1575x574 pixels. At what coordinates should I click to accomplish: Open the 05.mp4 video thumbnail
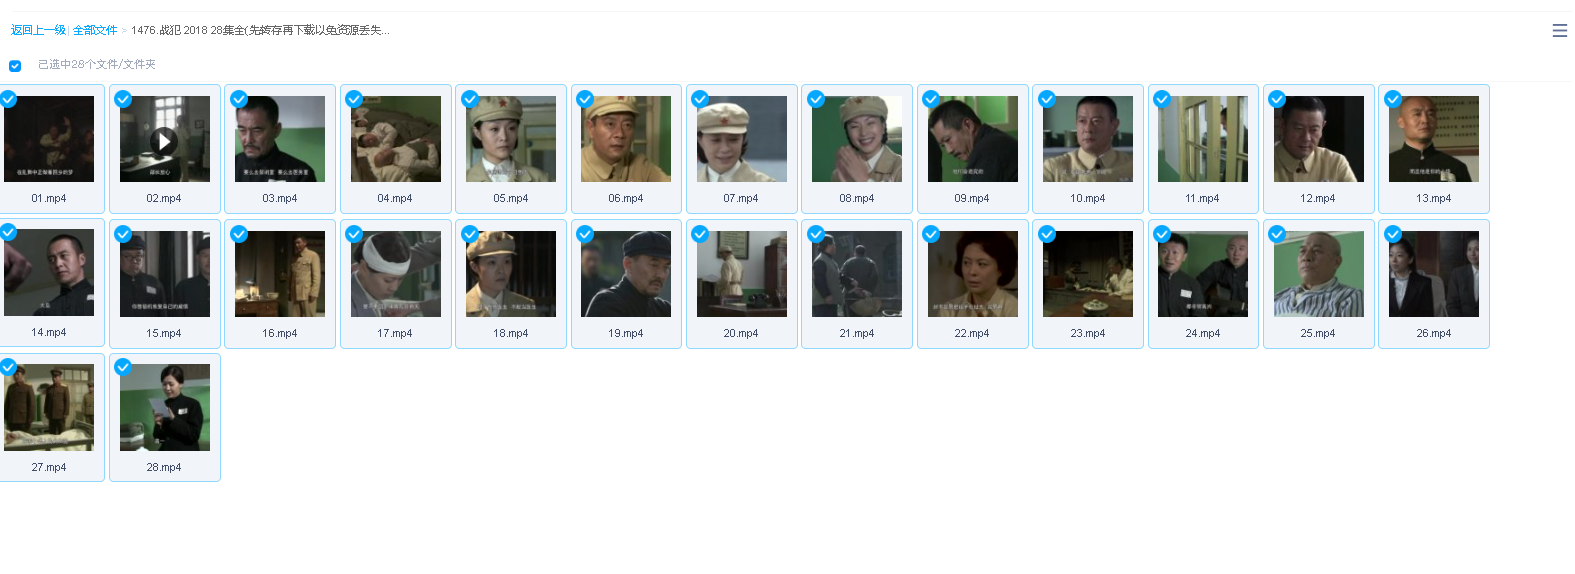click(511, 139)
